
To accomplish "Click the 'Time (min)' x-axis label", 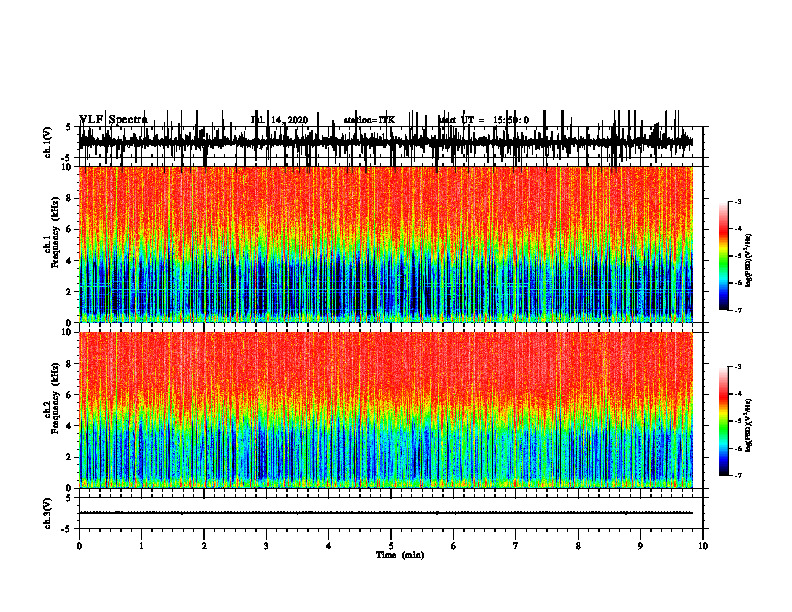I will 400,555.
